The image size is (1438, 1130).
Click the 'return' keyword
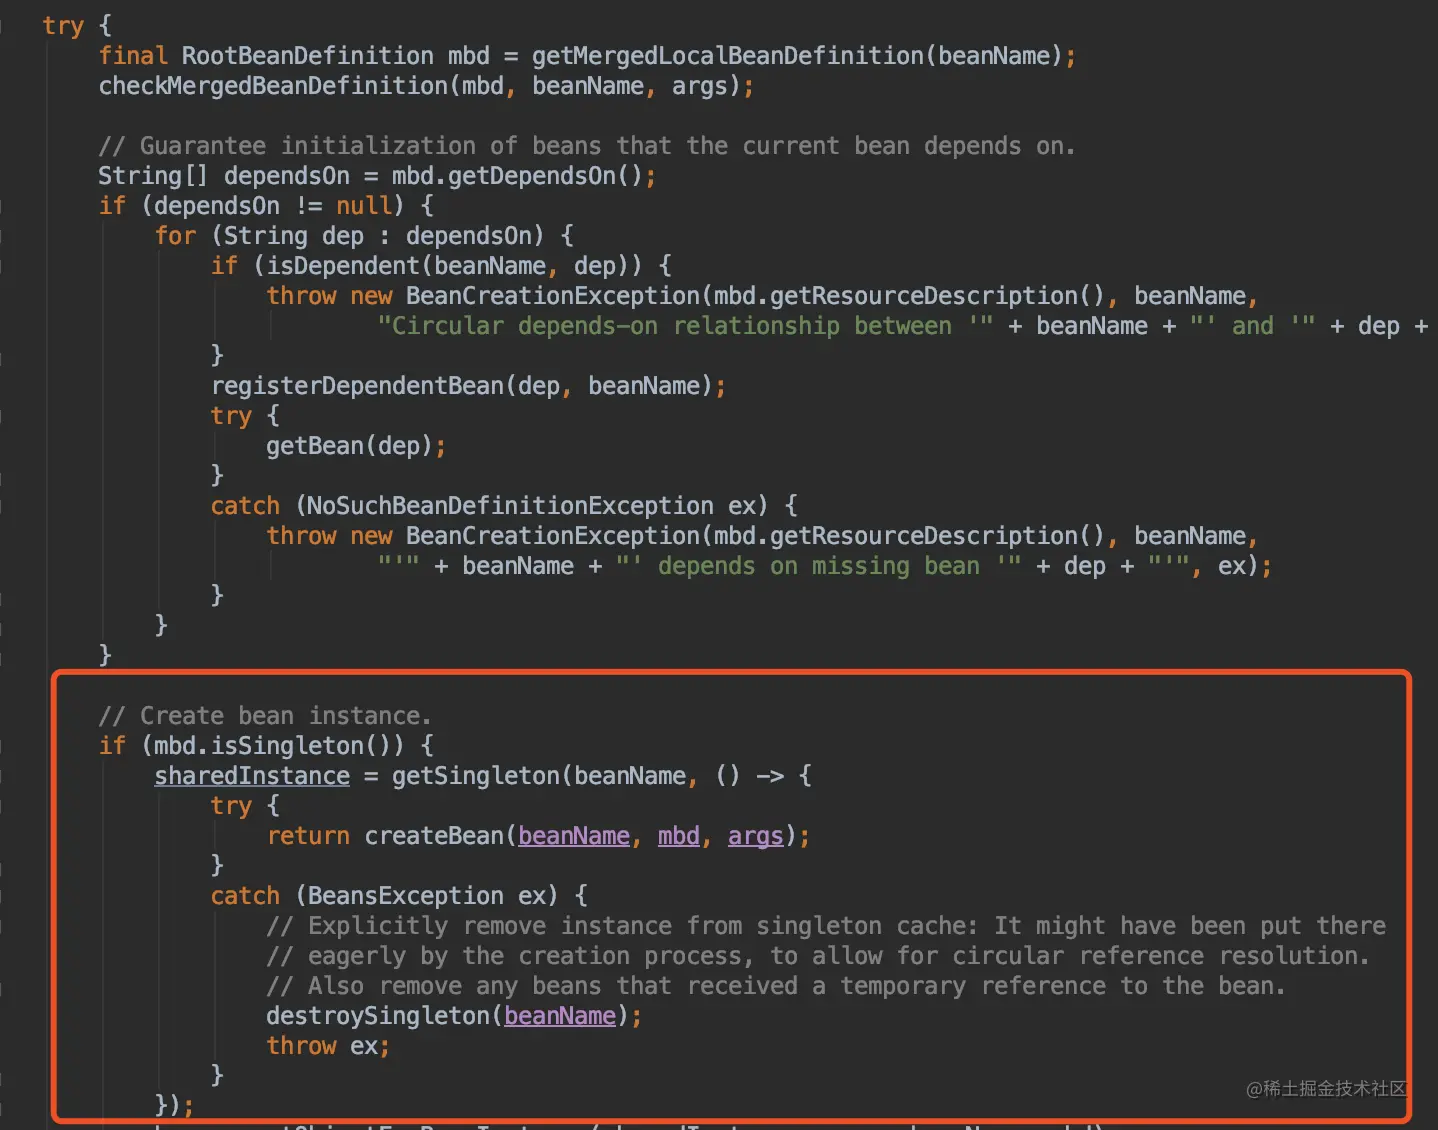[308, 836]
